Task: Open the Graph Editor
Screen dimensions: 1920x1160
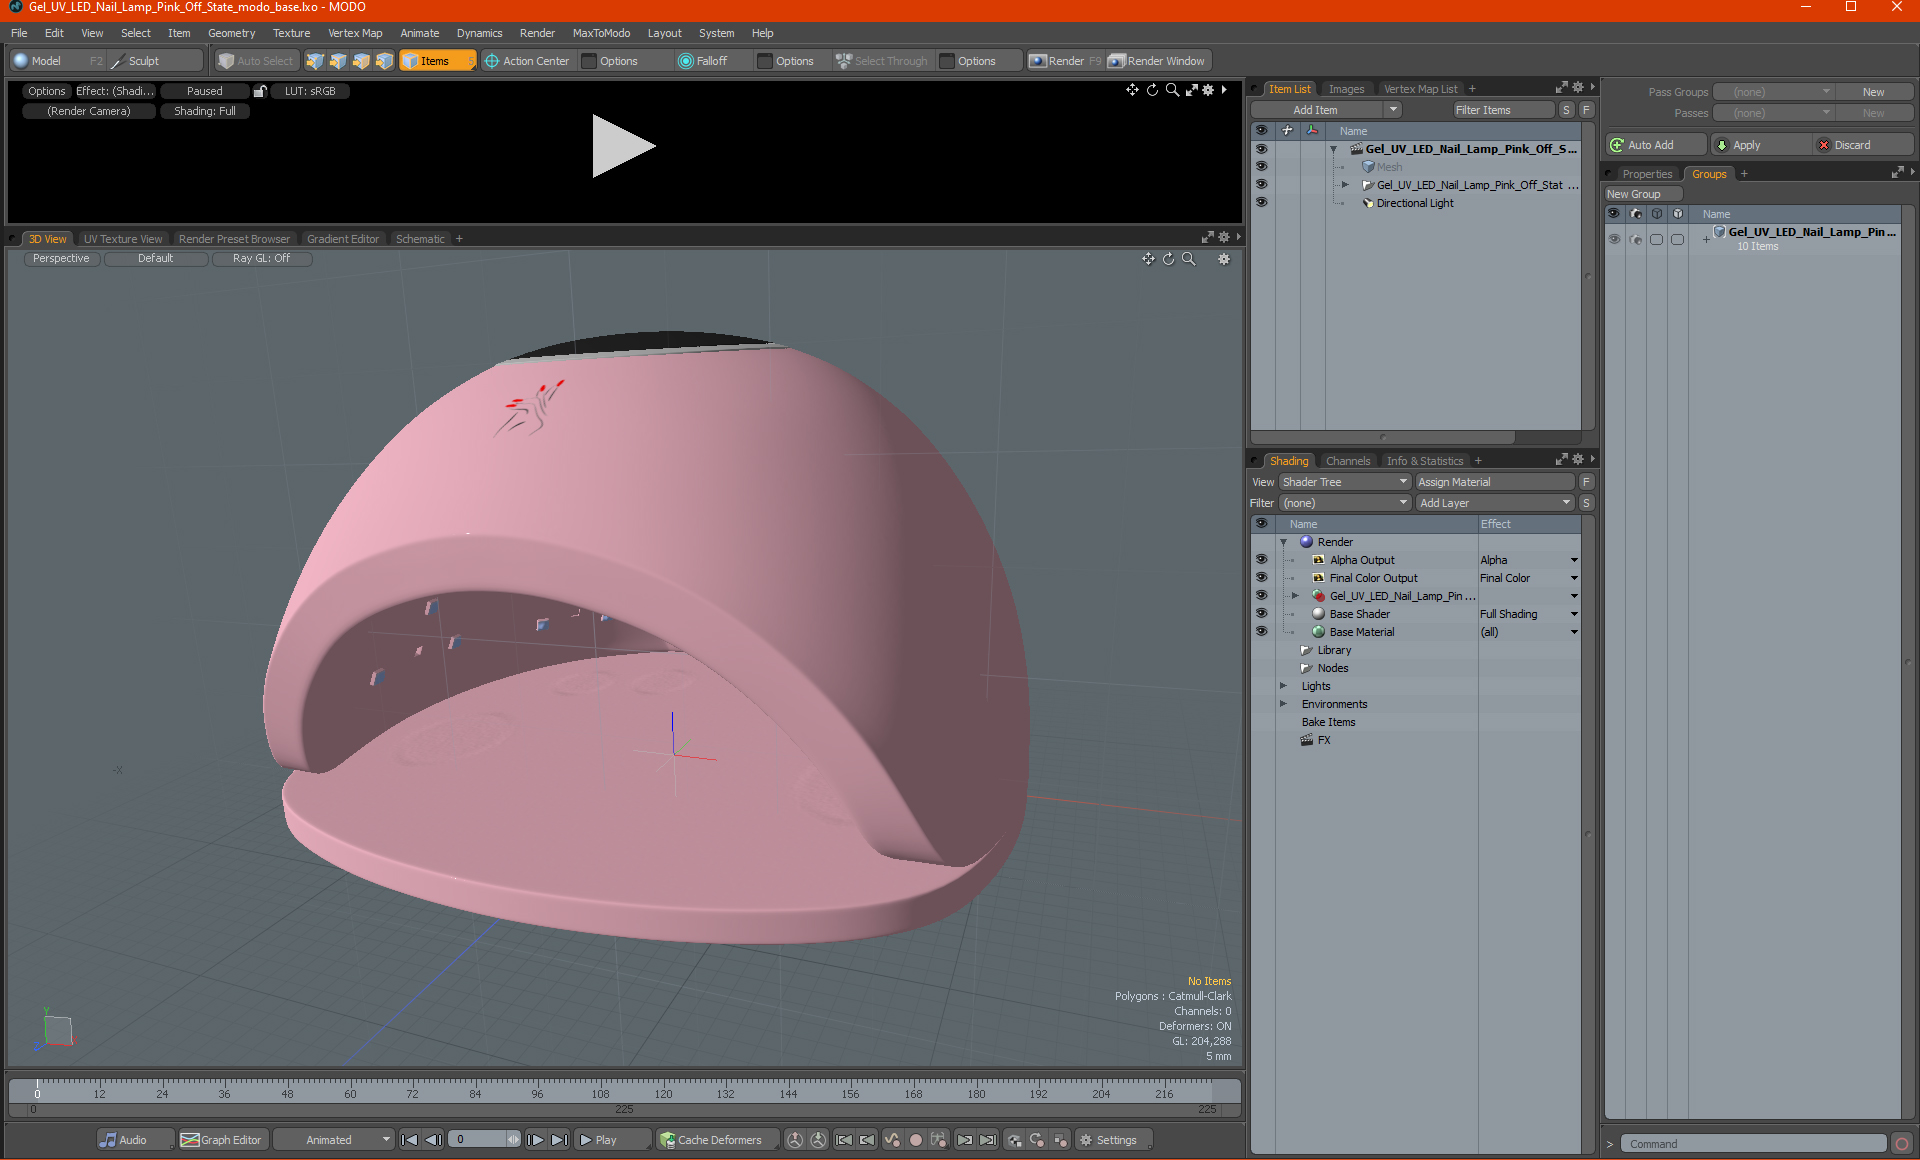Action: pyautogui.click(x=222, y=1140)
